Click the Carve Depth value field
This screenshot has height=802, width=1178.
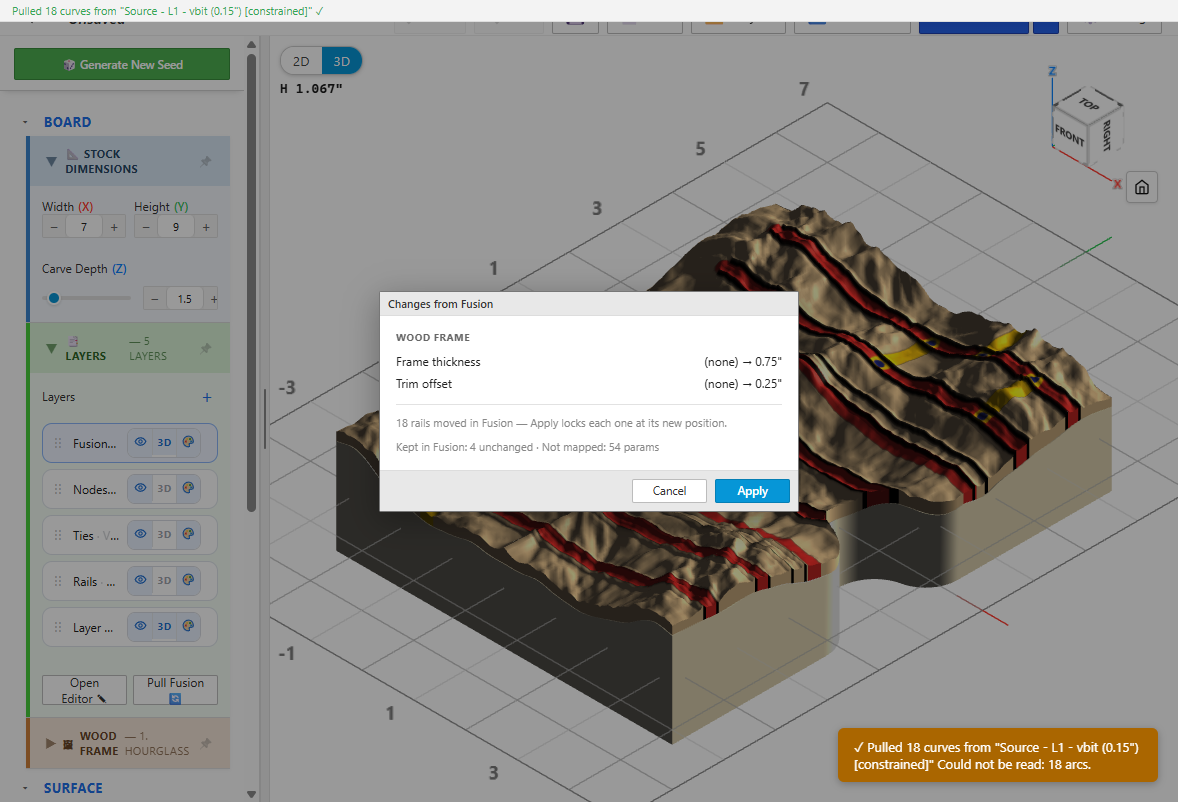(185, 299)
